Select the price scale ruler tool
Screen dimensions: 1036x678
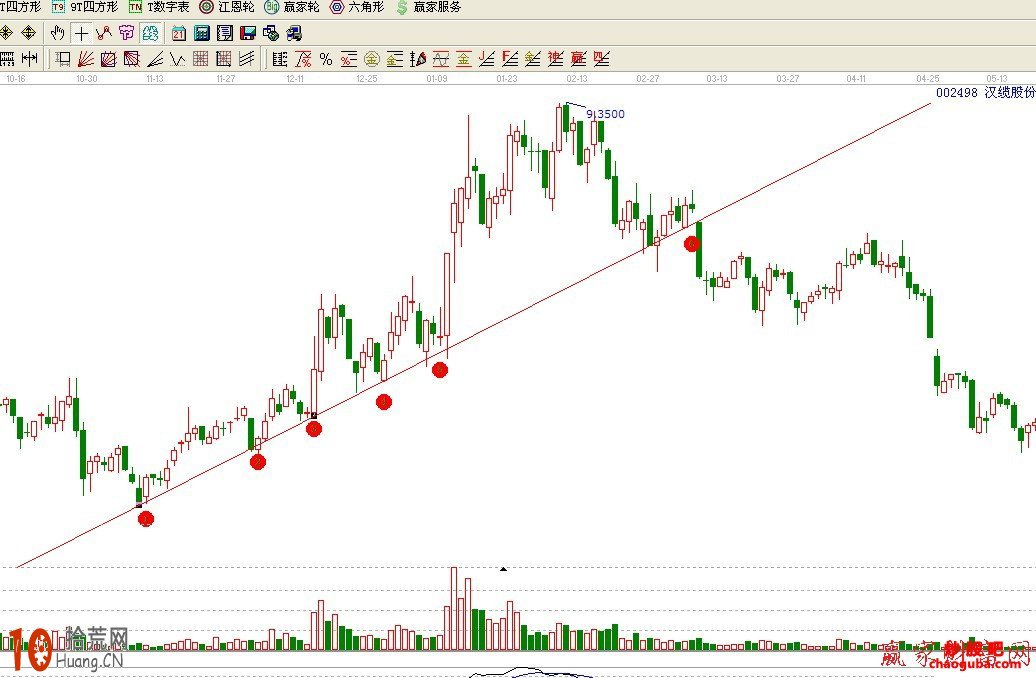point(280,59)
